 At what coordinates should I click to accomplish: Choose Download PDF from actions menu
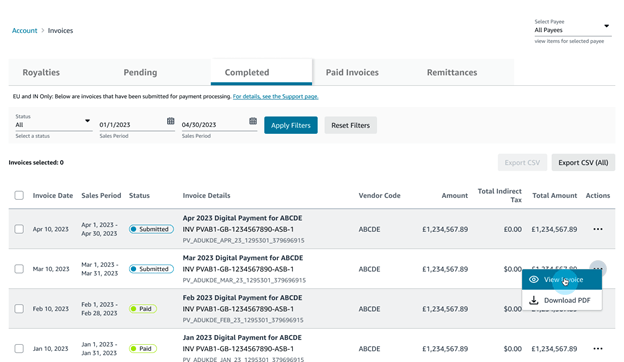coord(562,300)
